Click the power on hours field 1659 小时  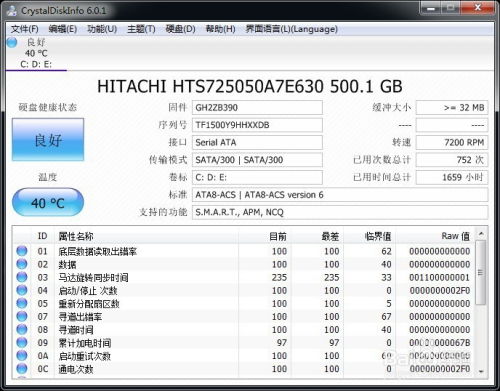[x=452, y=177]
